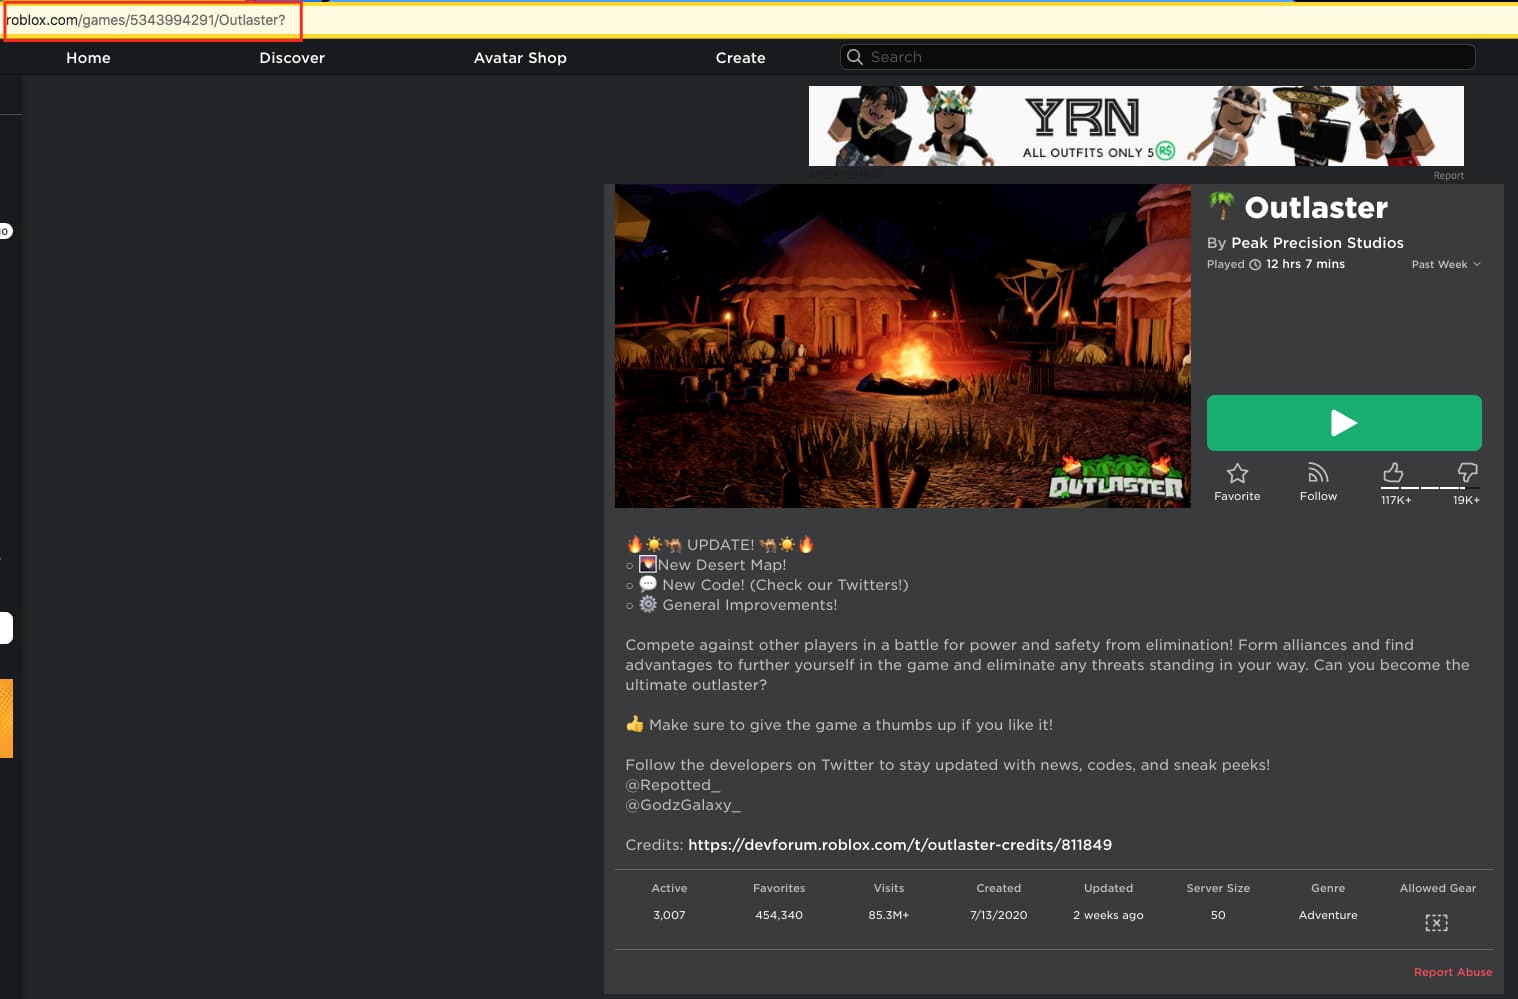Click the browser address bar URL
1518x999 pixels.
pyautogui.click(x=146, y=20)
